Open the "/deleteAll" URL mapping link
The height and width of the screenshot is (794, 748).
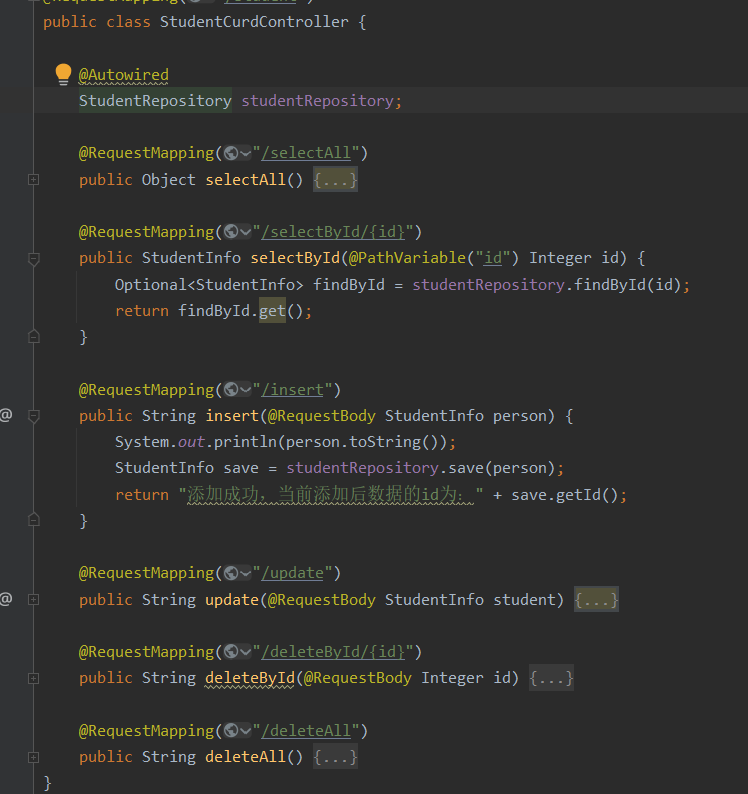pyautogui.click(x=306, y=731)
